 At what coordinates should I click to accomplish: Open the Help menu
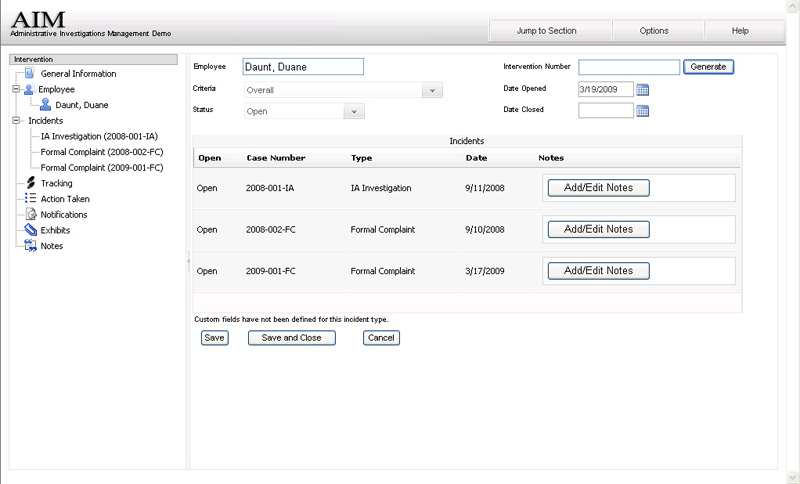coord(740,31)
